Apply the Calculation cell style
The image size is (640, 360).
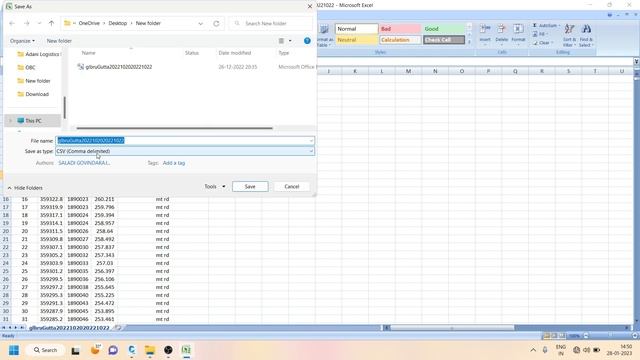(400, 40)
